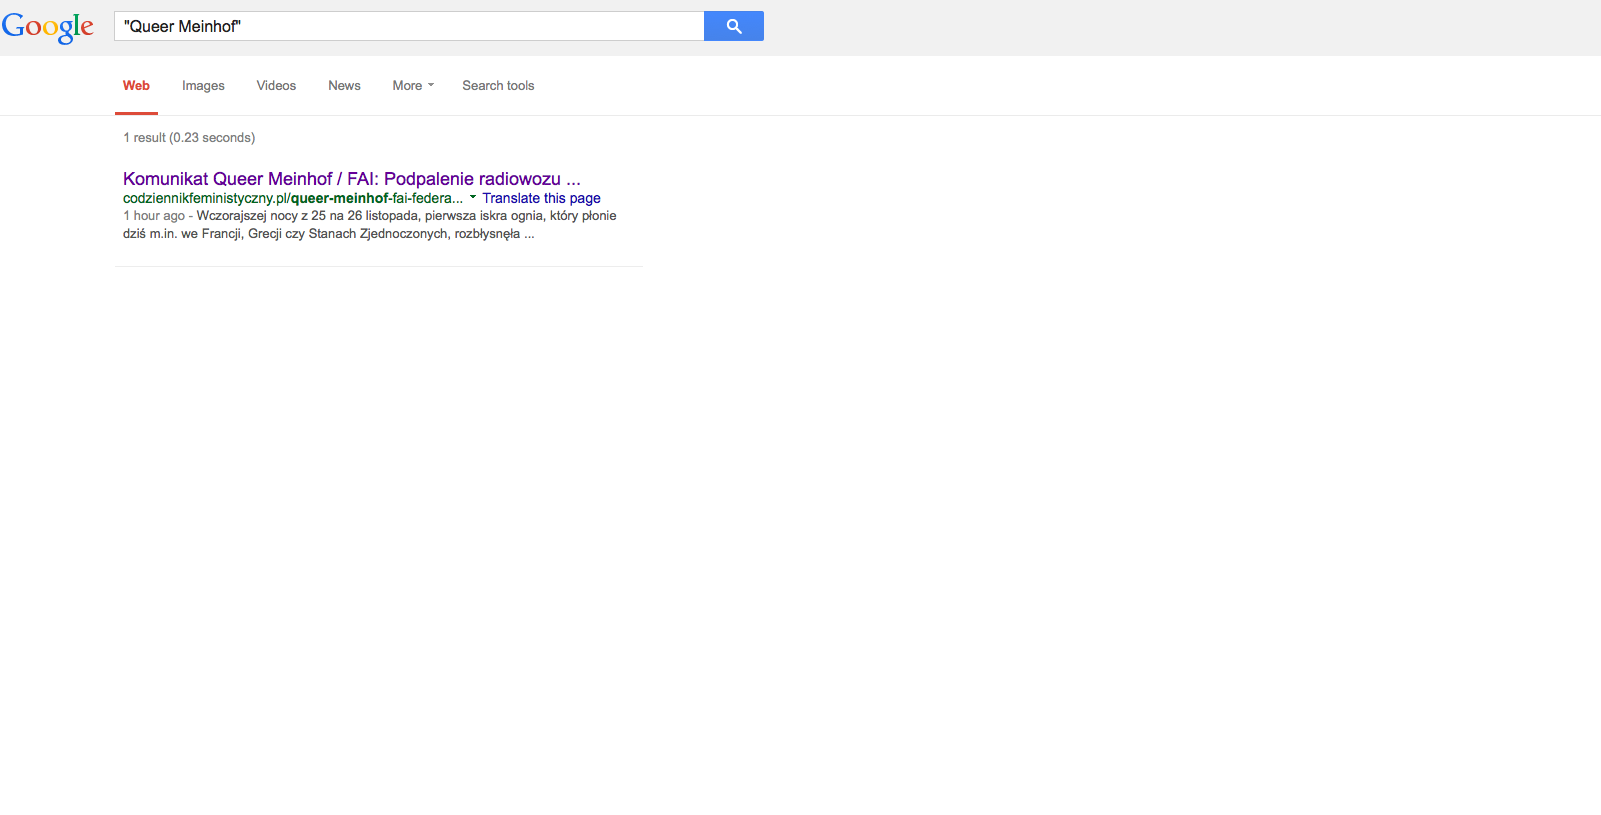Viewport: 1601px width, 815px height.
Task: Expand the More dropdown menu
Action: click(413, 86)
